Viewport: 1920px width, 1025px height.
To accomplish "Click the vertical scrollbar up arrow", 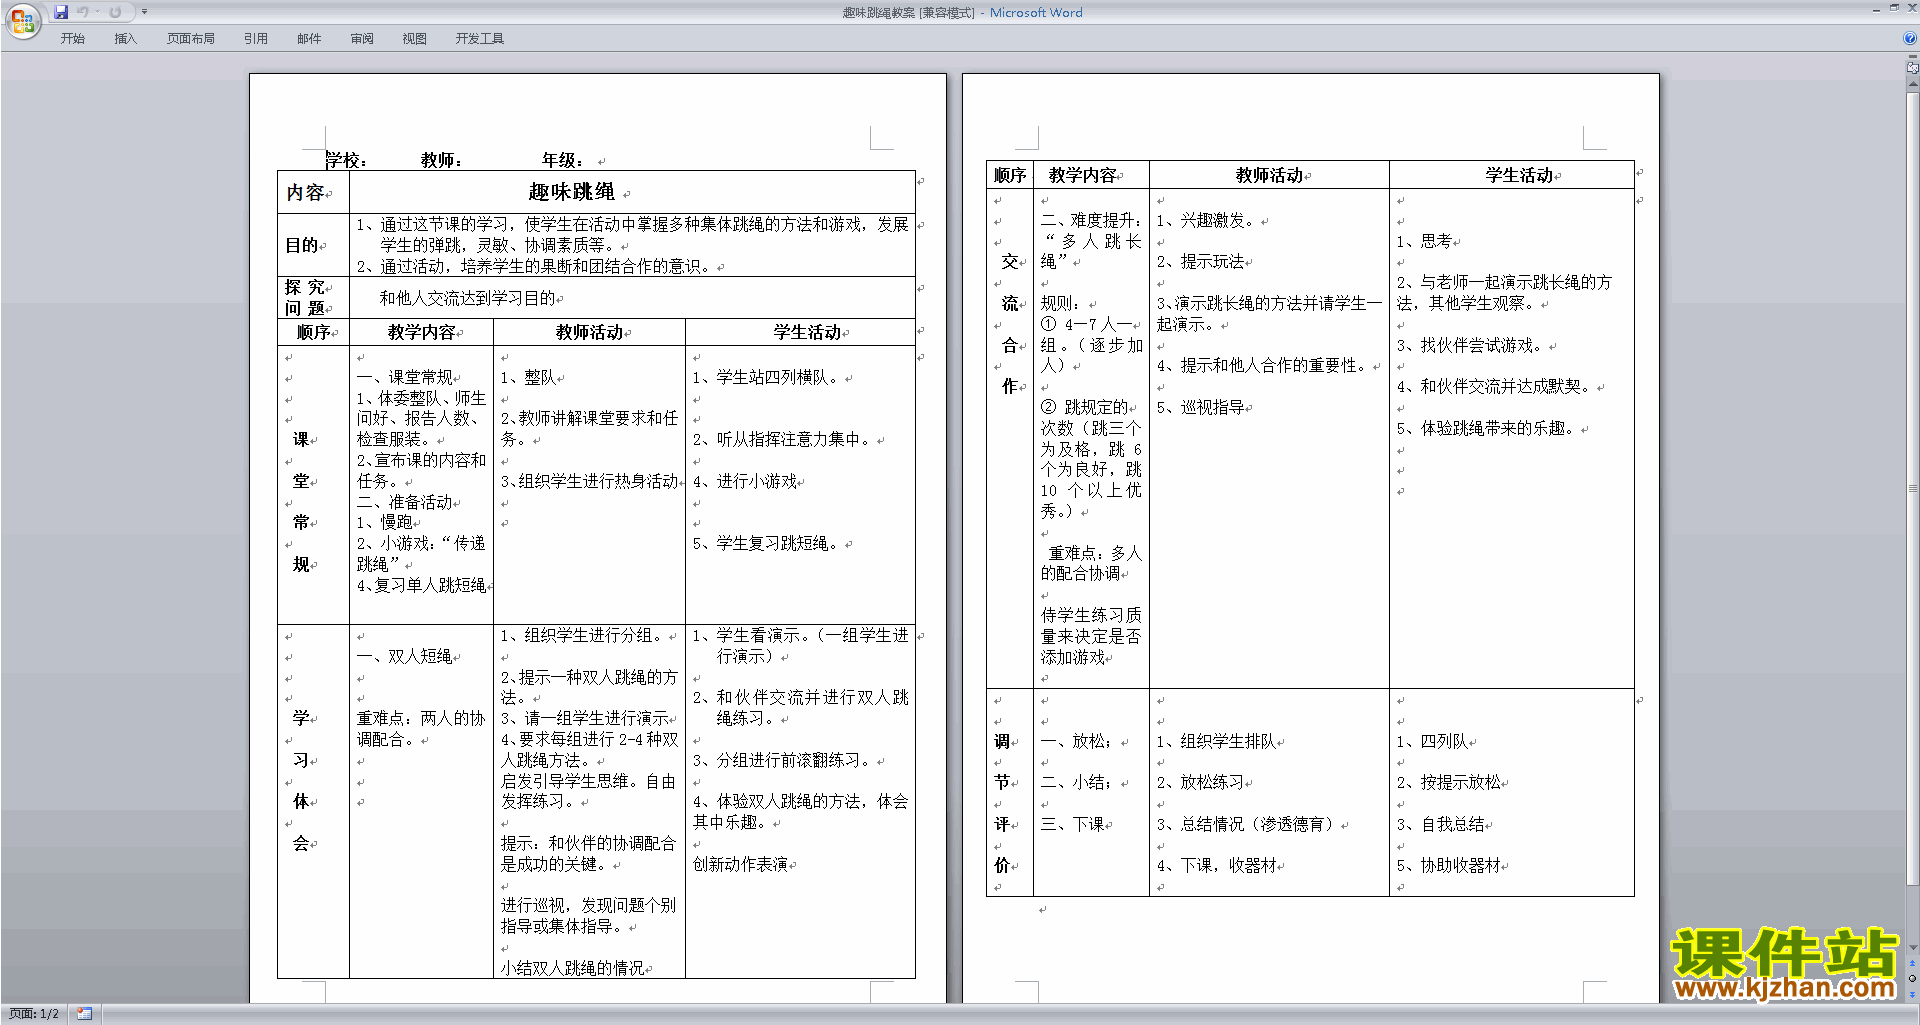I will [1913, 86].
